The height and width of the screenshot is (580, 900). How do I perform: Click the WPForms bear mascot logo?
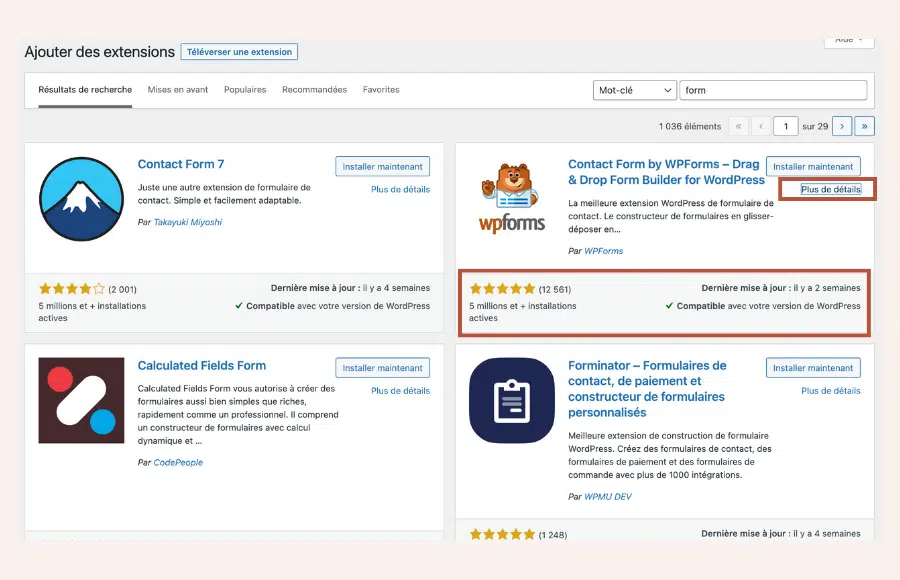coord(512,198)
